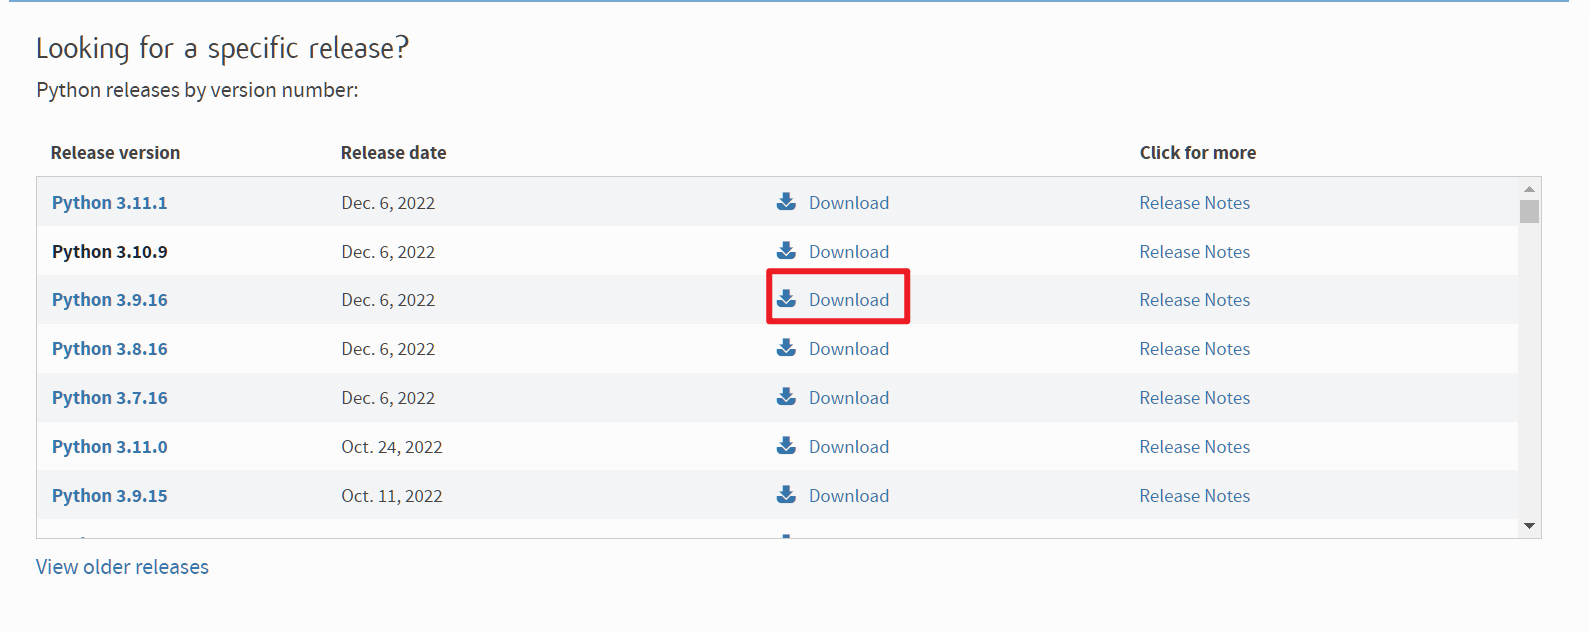Follow the View older releases link
This screenshot has height=632, width=1589.
click(x=123, y=567)
